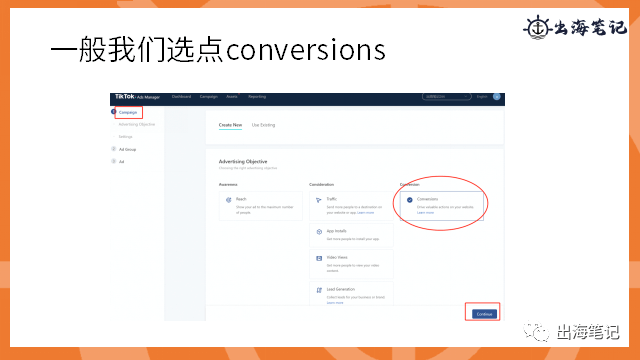This screenshot has height=360, width=640.
Task: Click the Video Views objective icon
Action: (x=319, y=258)
